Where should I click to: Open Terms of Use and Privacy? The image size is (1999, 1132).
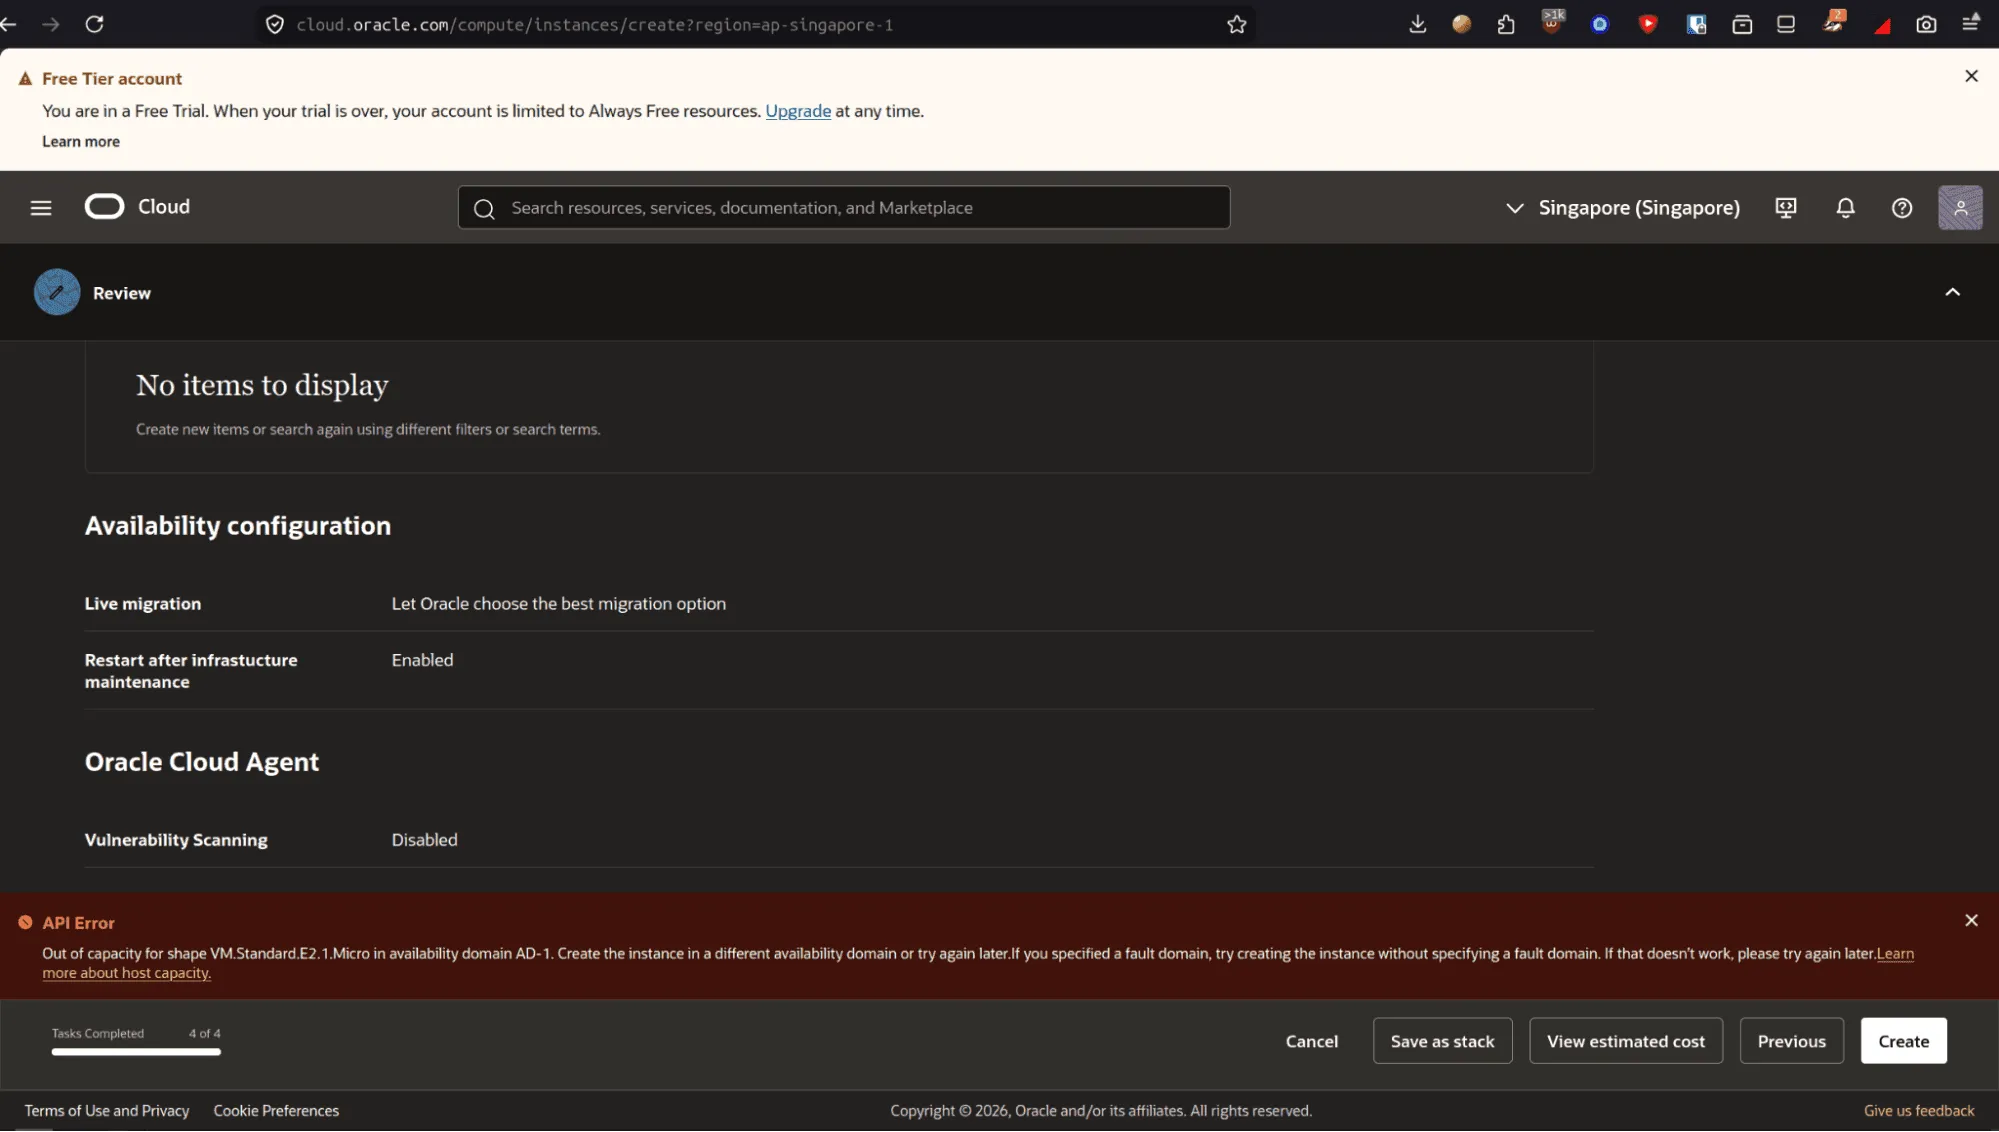[x=107, y=1111]
